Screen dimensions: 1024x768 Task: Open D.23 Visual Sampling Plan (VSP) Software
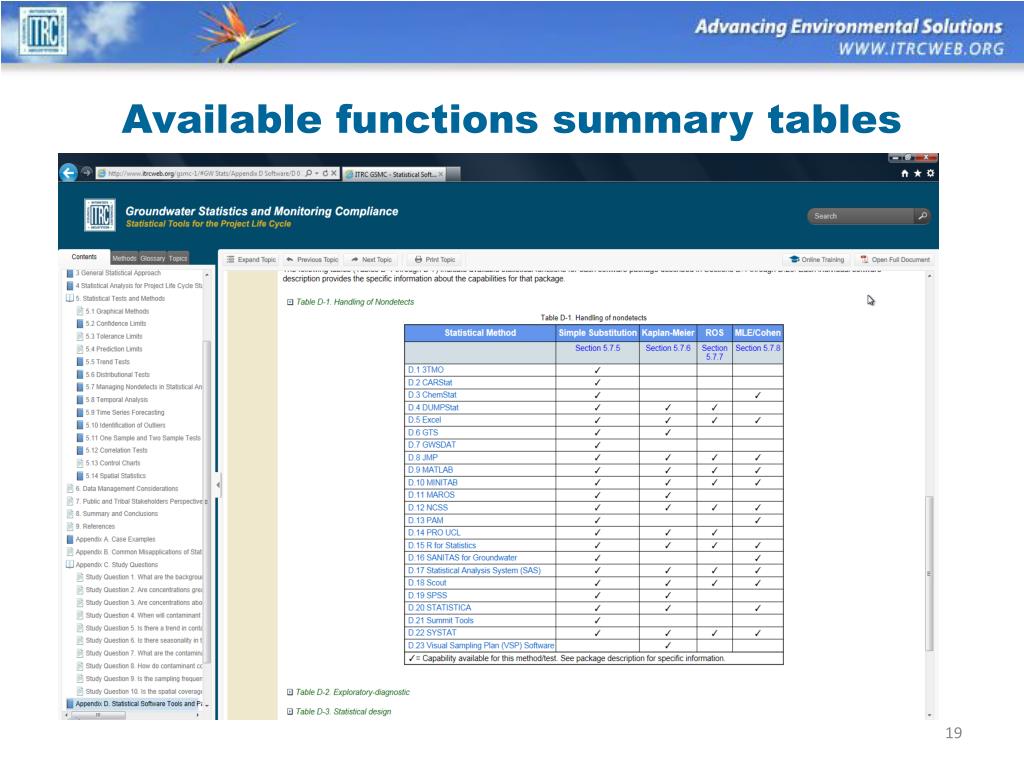(481, 645)
